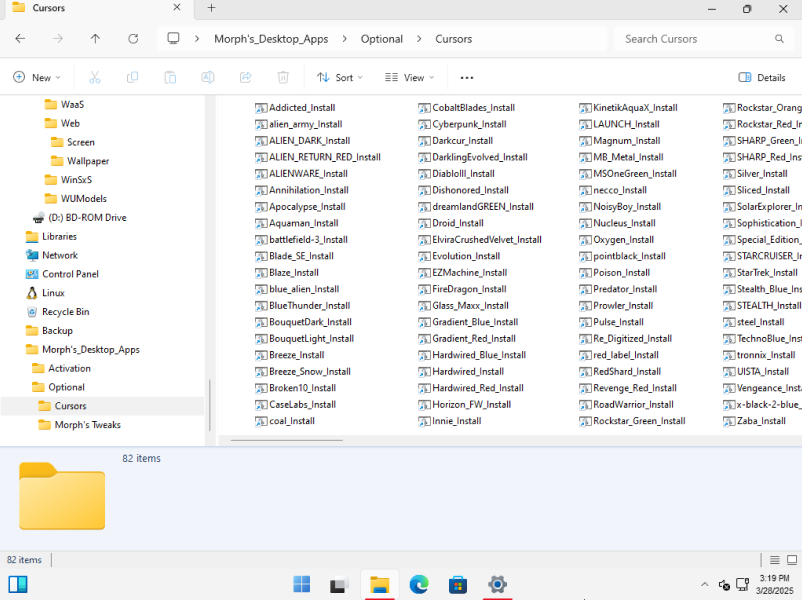Viewport: 802px width, 600px height.
Task: Show hidden tray icons chevron
Action: 704,584
